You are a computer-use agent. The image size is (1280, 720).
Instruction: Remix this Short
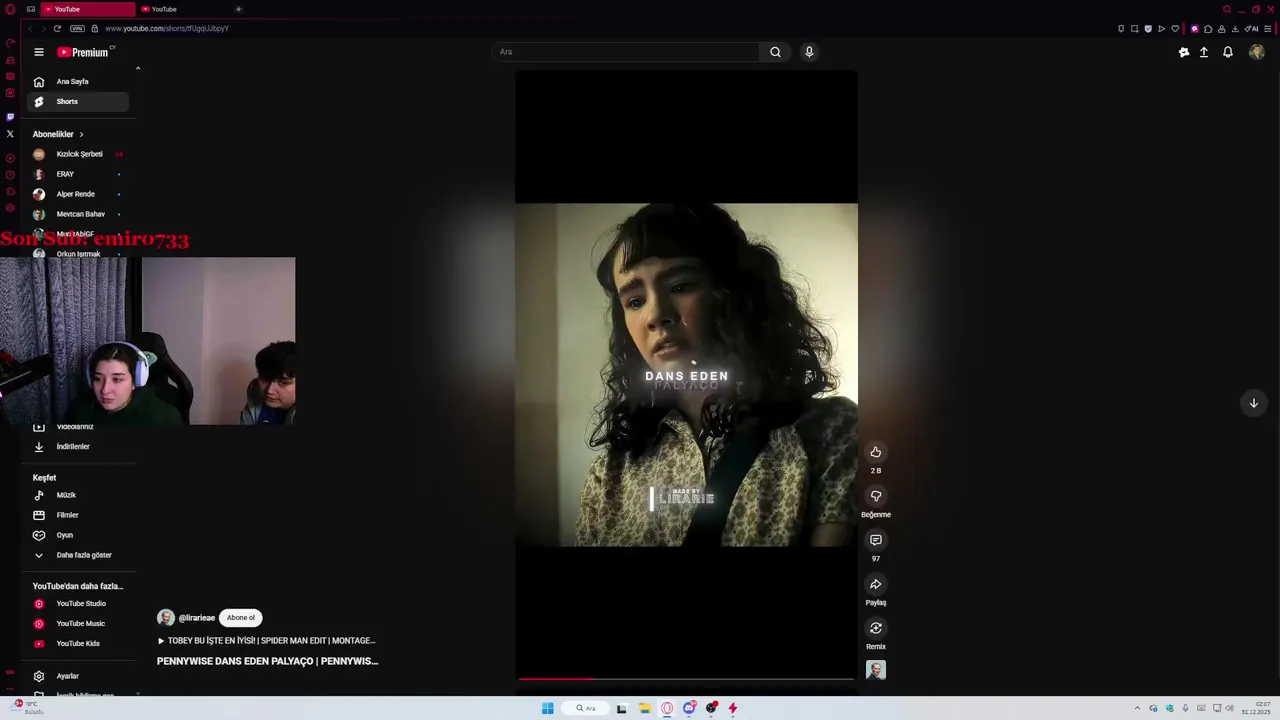tap(876, 628)
